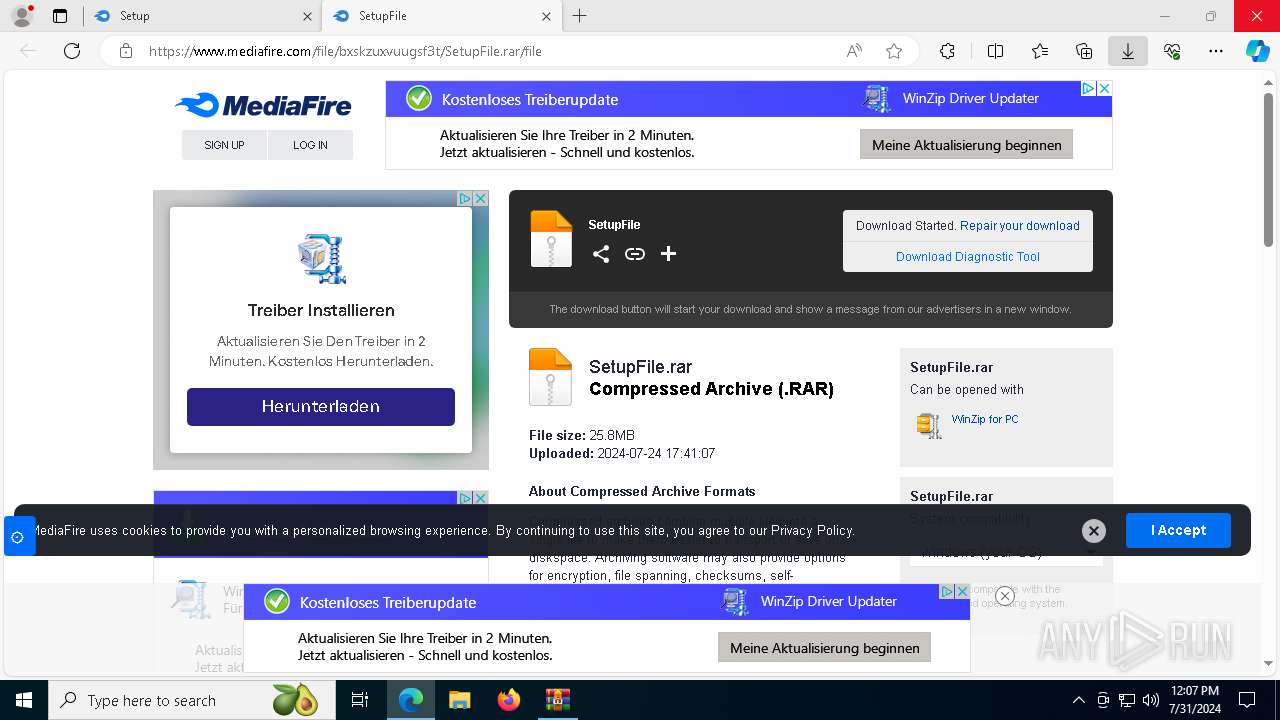1280x720 pixels.
Task: Open a new browser tab
Action: click(580, 16)
